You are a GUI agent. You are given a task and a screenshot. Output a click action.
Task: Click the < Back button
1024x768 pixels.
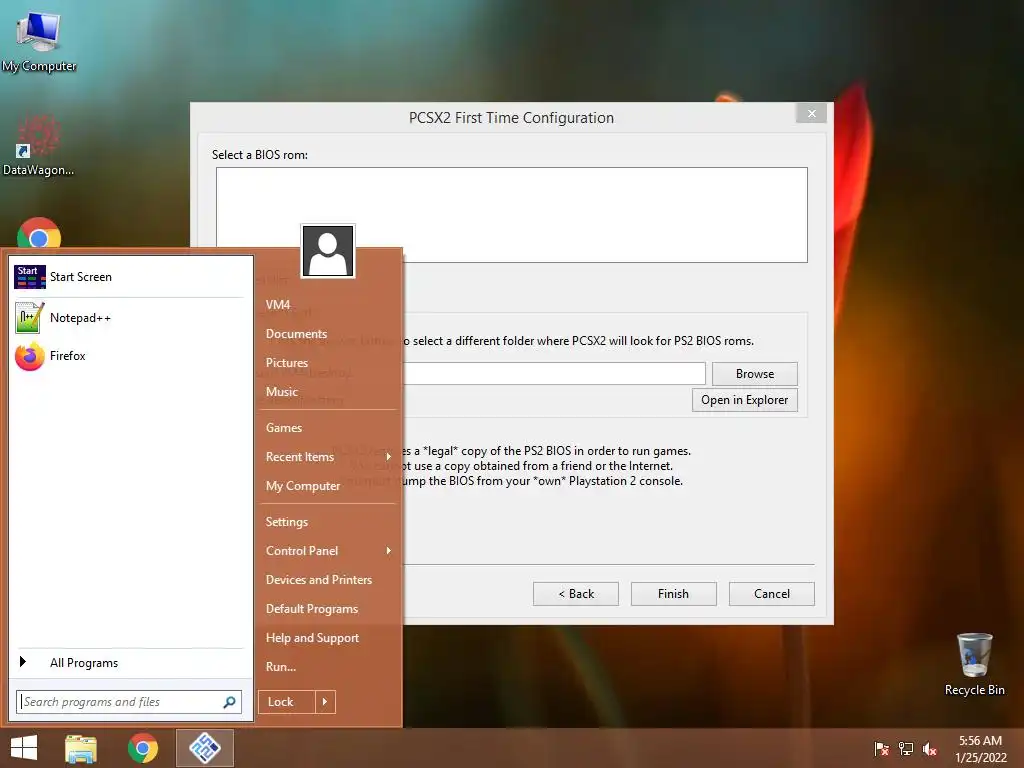[x=575, y=594]
